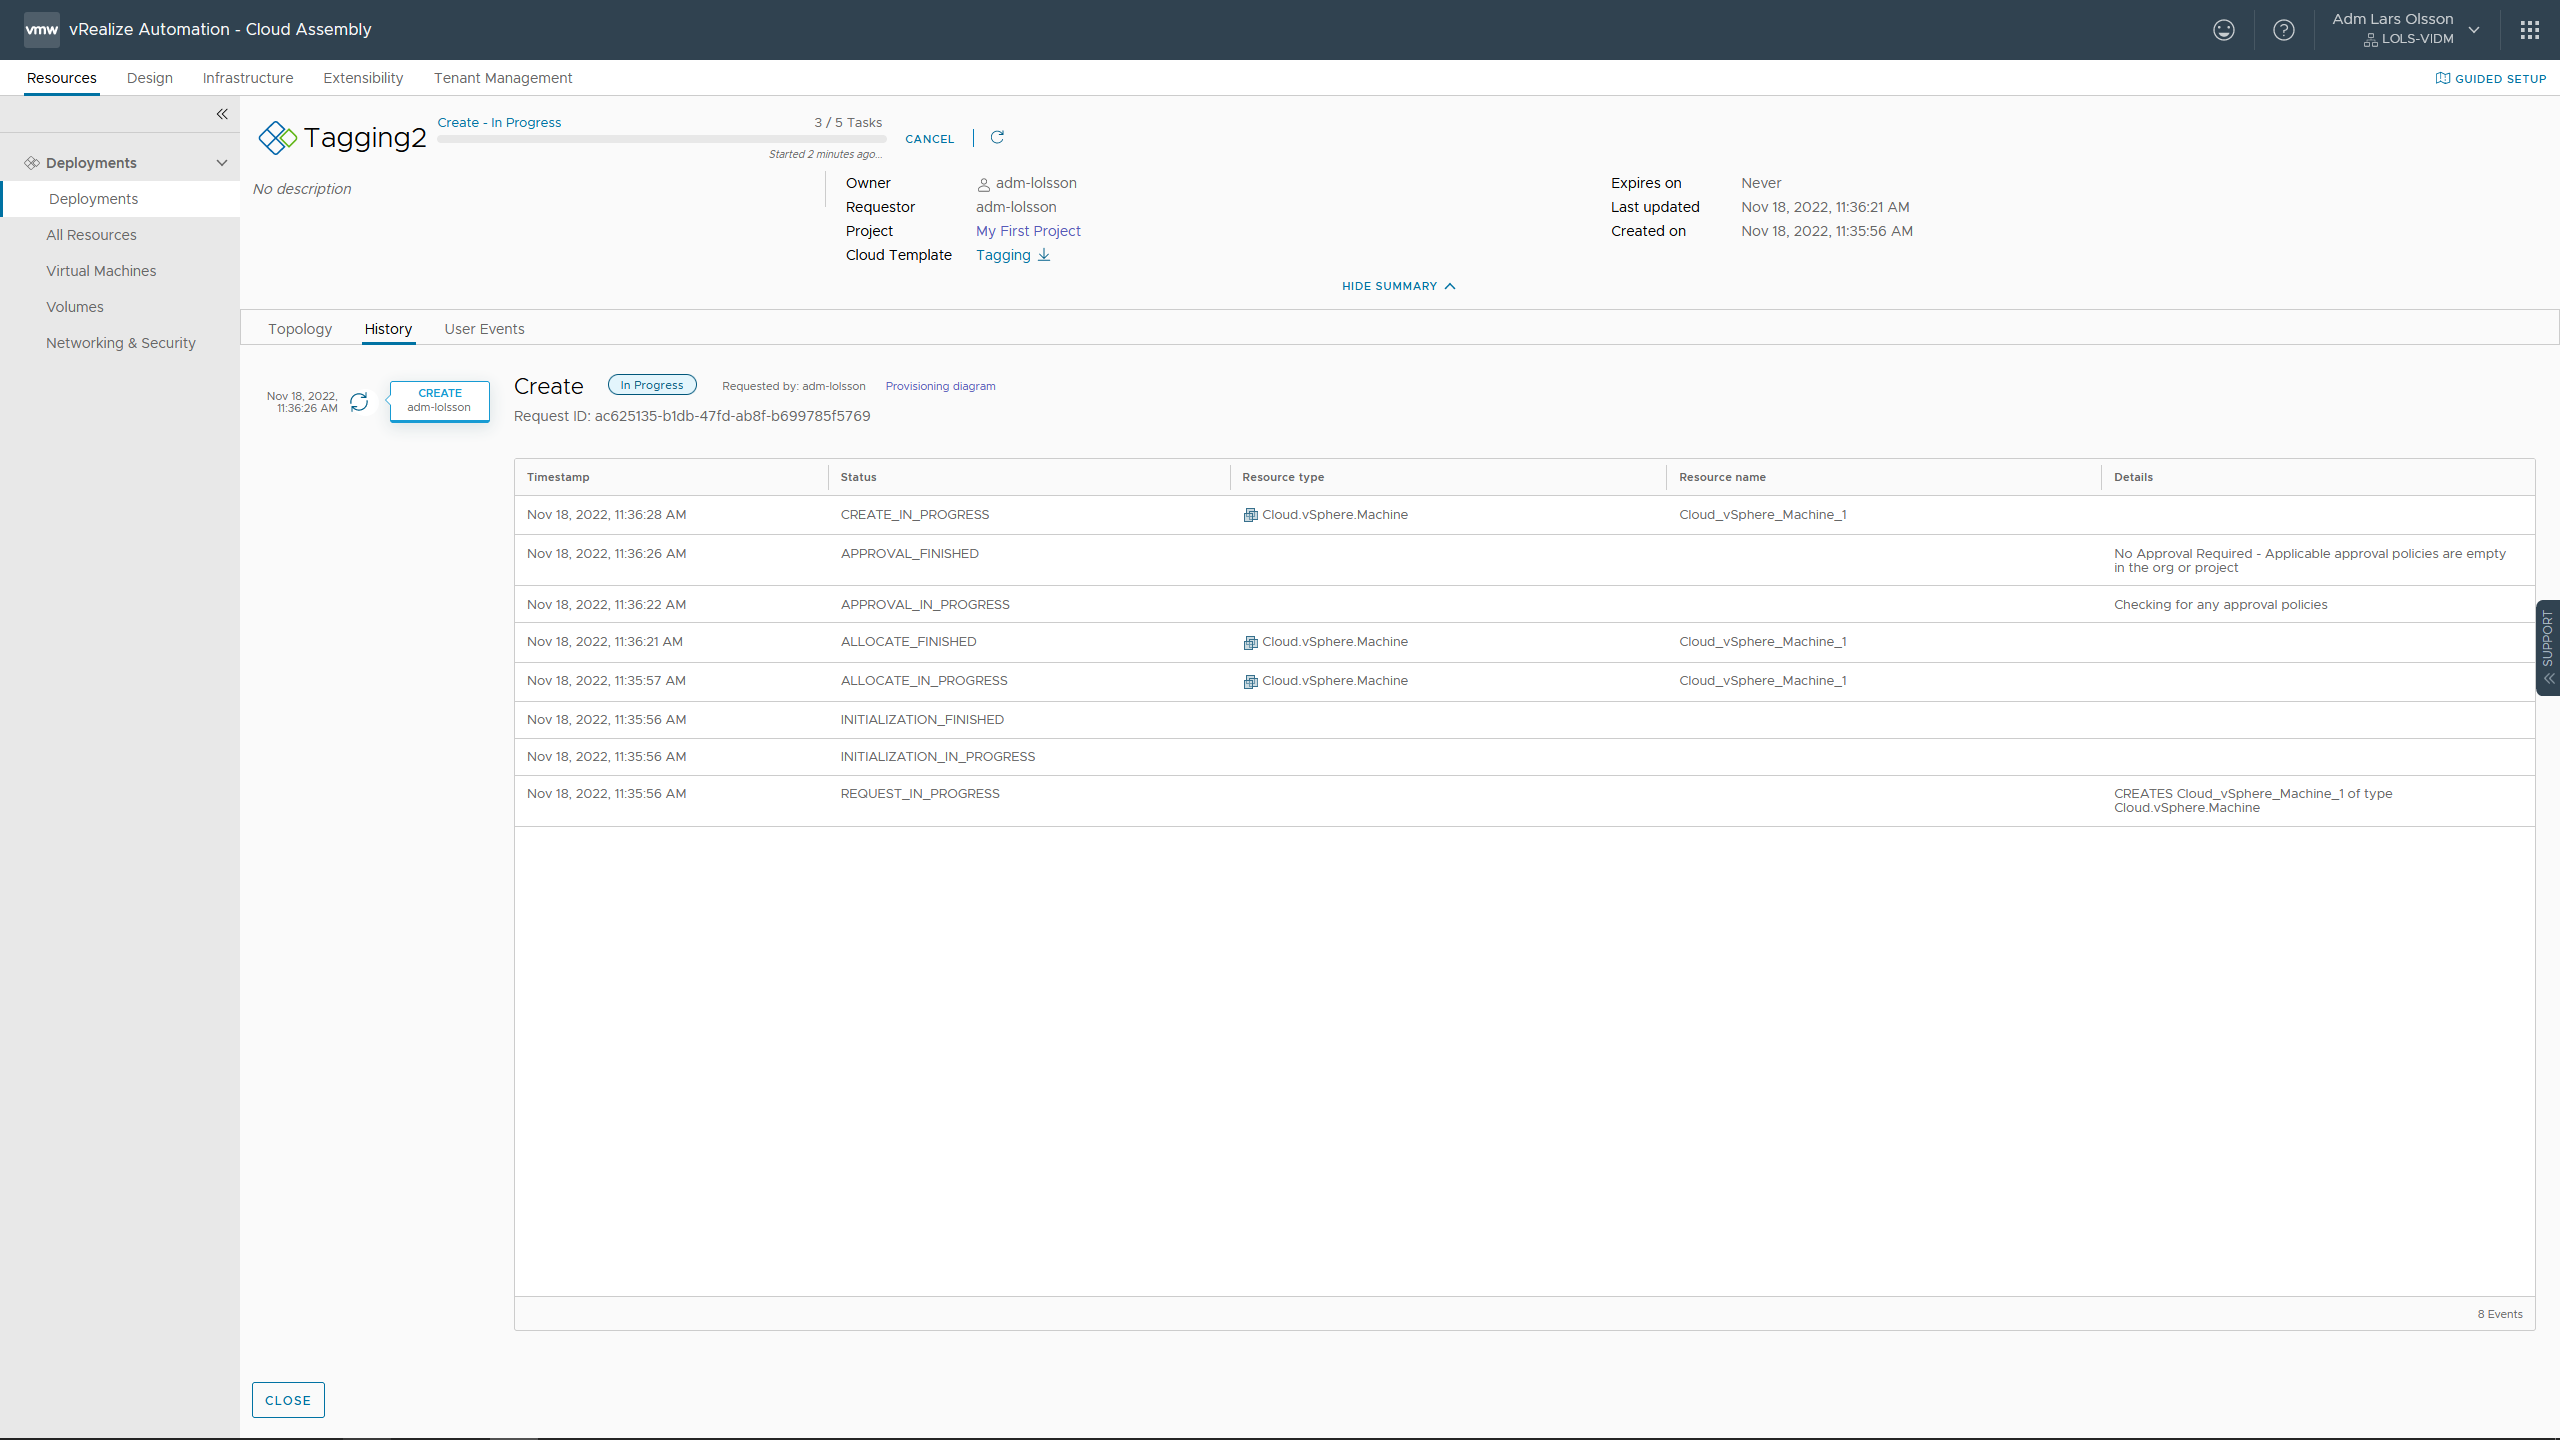The height and width of the screenshot is (1440, 2560).
Task: Switch to the Design tab
Action: click(150, 78)
